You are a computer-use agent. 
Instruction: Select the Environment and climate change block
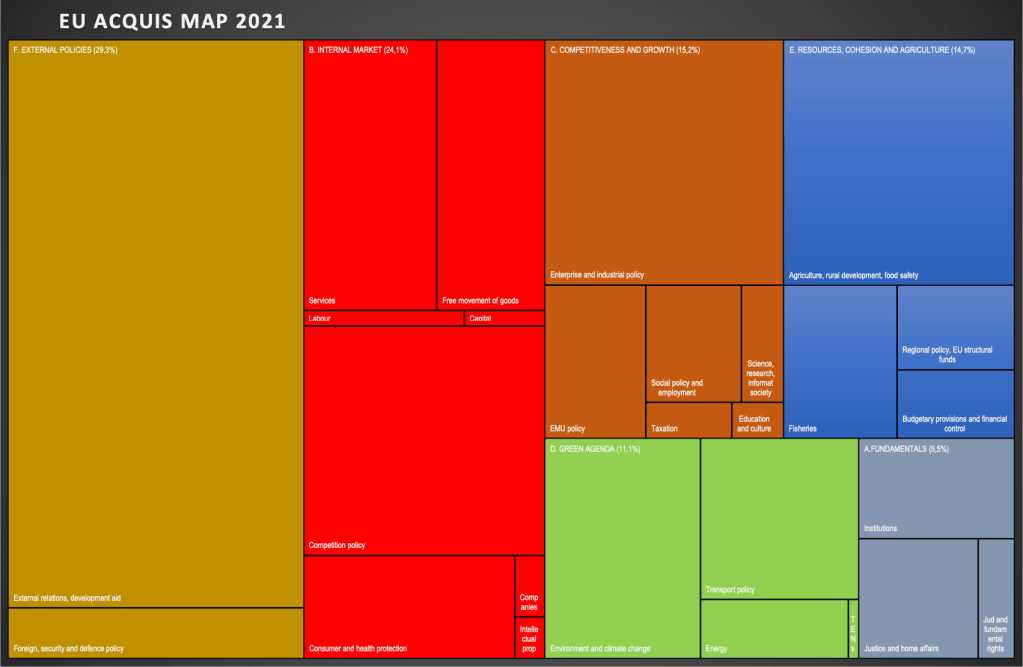tap(622, 550)
